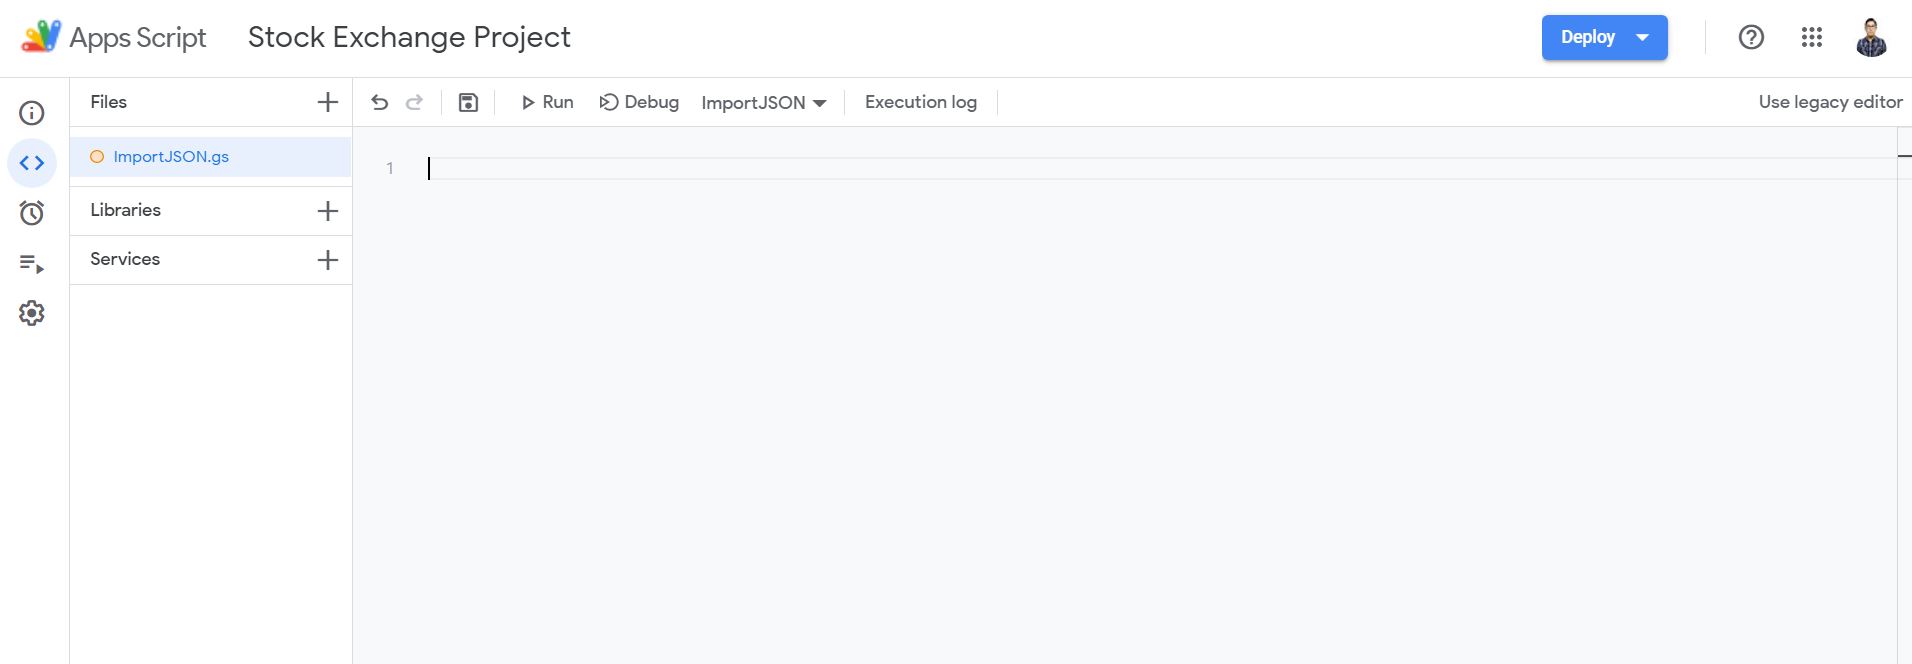
Task: Add a library using the plus icon
Action: coord(327,211)
